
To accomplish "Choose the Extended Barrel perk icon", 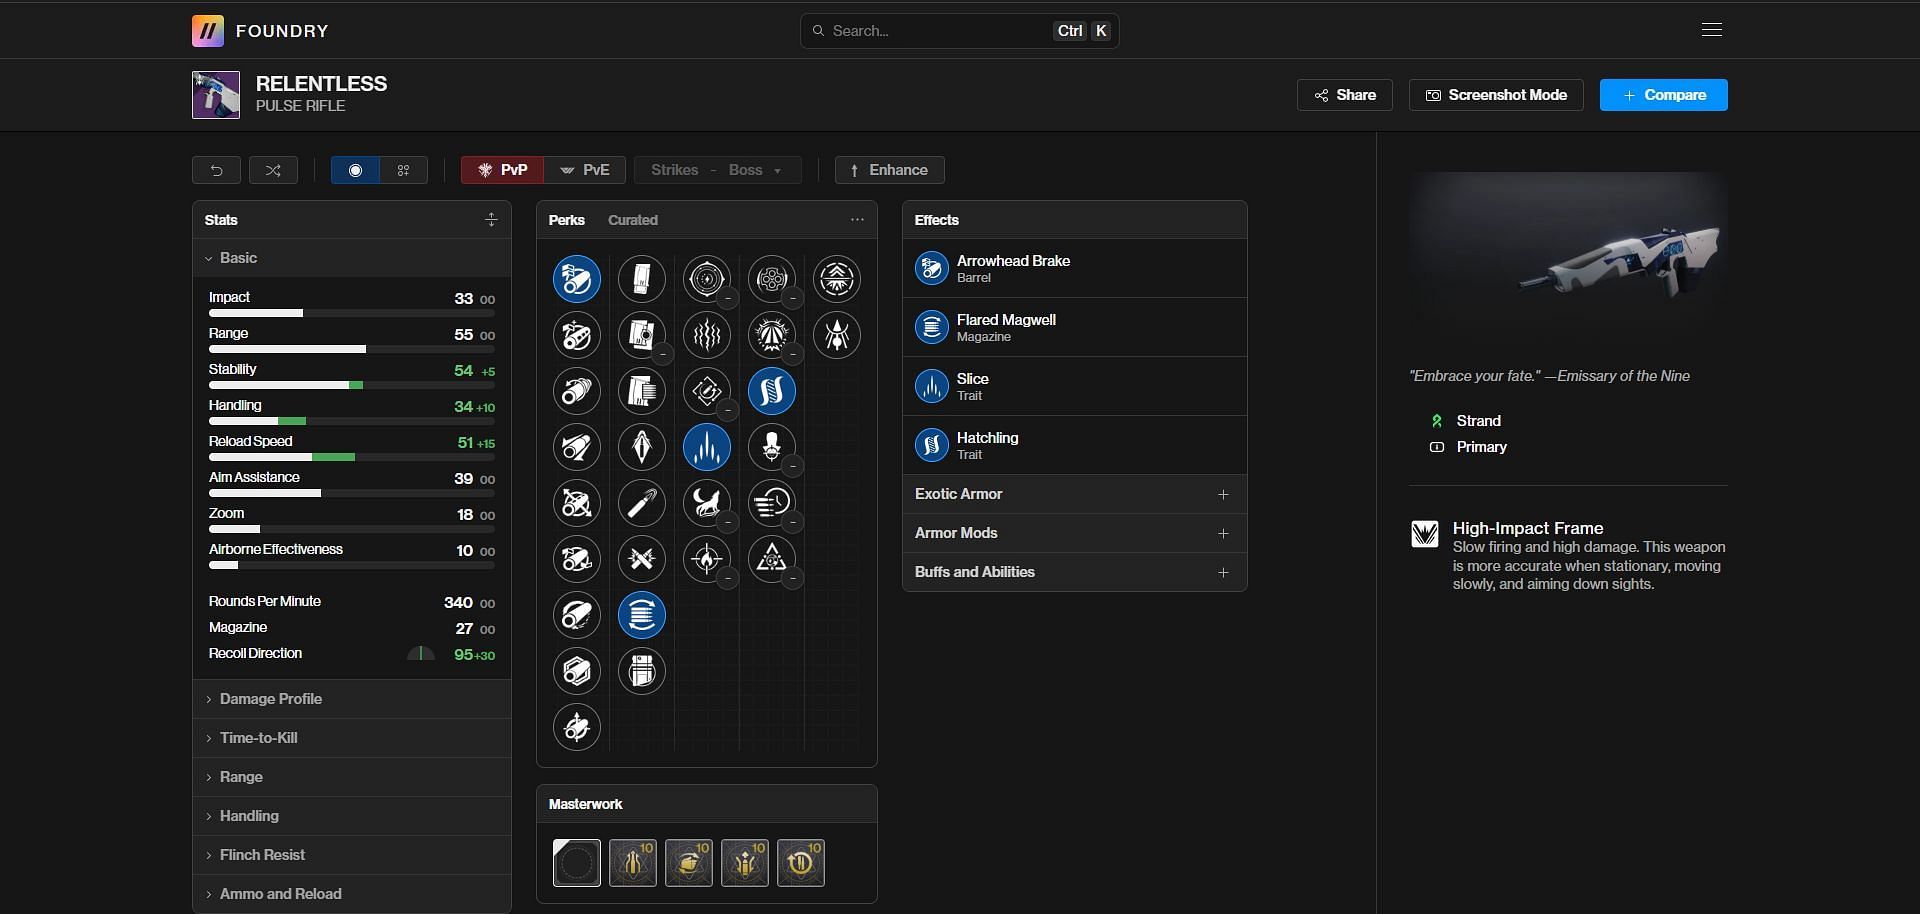I will pos(577,447).
